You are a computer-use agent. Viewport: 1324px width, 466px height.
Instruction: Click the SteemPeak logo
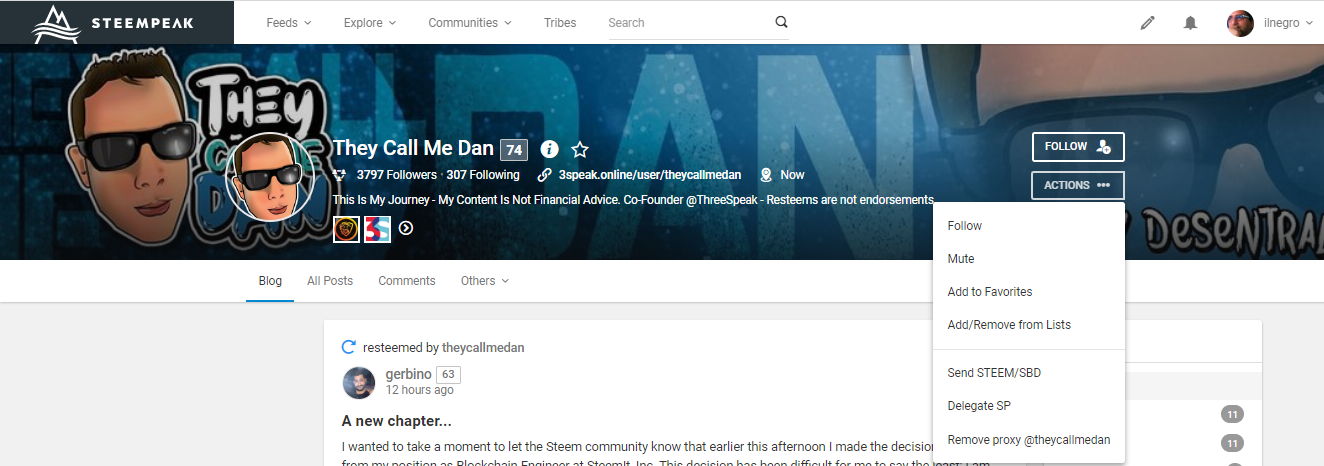pyautogui.click(x=117, y=22)
